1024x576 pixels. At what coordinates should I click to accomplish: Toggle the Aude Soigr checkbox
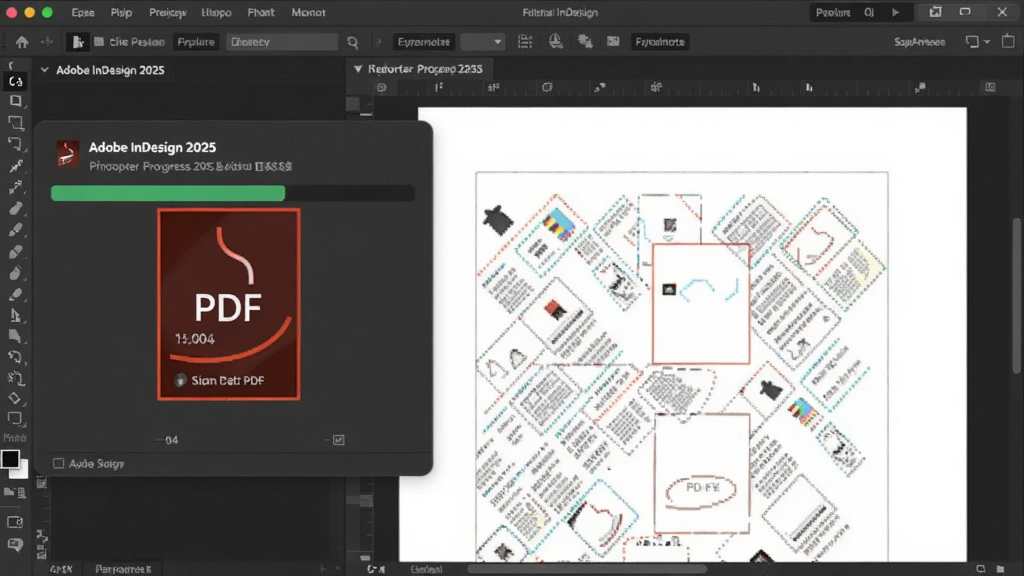(59, 464)
